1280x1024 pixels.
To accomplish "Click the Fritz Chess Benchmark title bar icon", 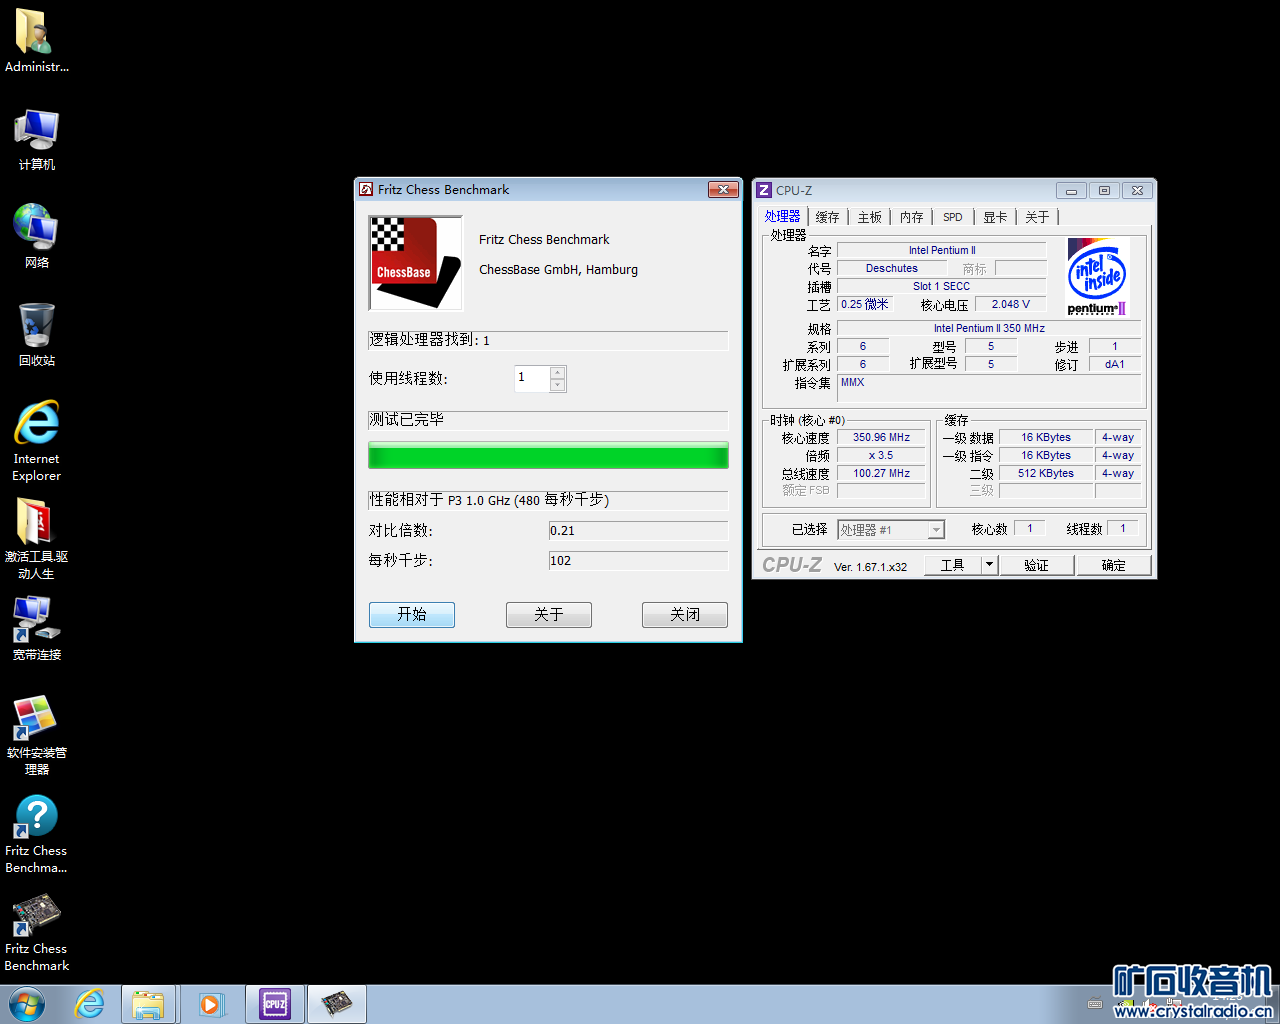I will [x=366, y=189].
